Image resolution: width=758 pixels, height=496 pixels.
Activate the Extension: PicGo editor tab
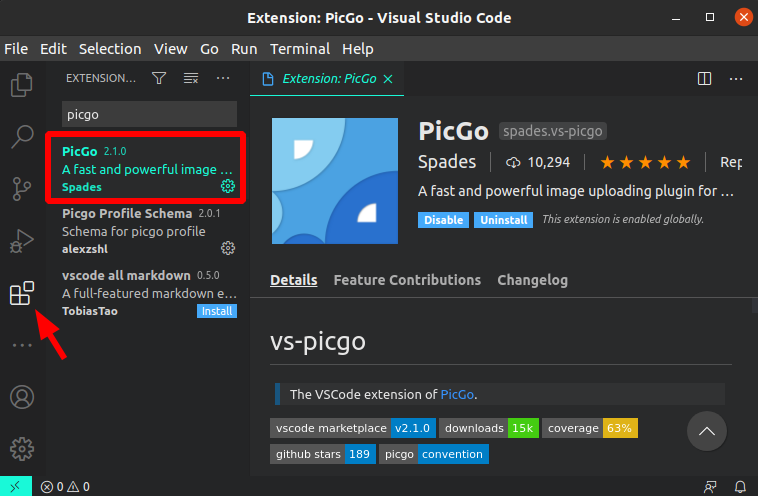coord(327,79)
